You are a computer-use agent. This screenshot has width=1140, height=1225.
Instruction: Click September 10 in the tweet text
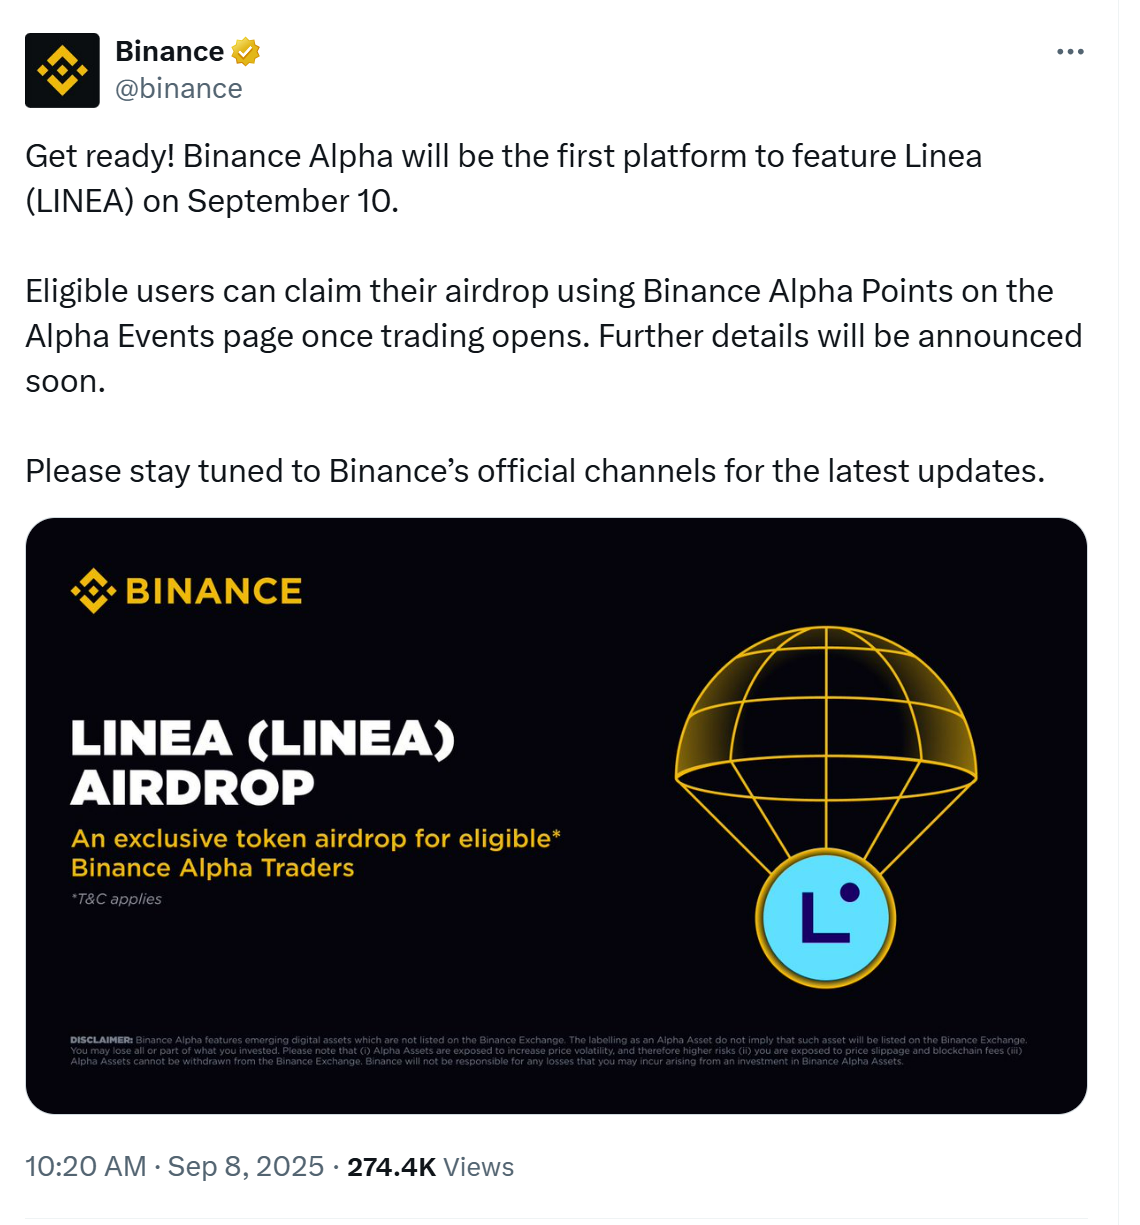[x=292, y=200]
